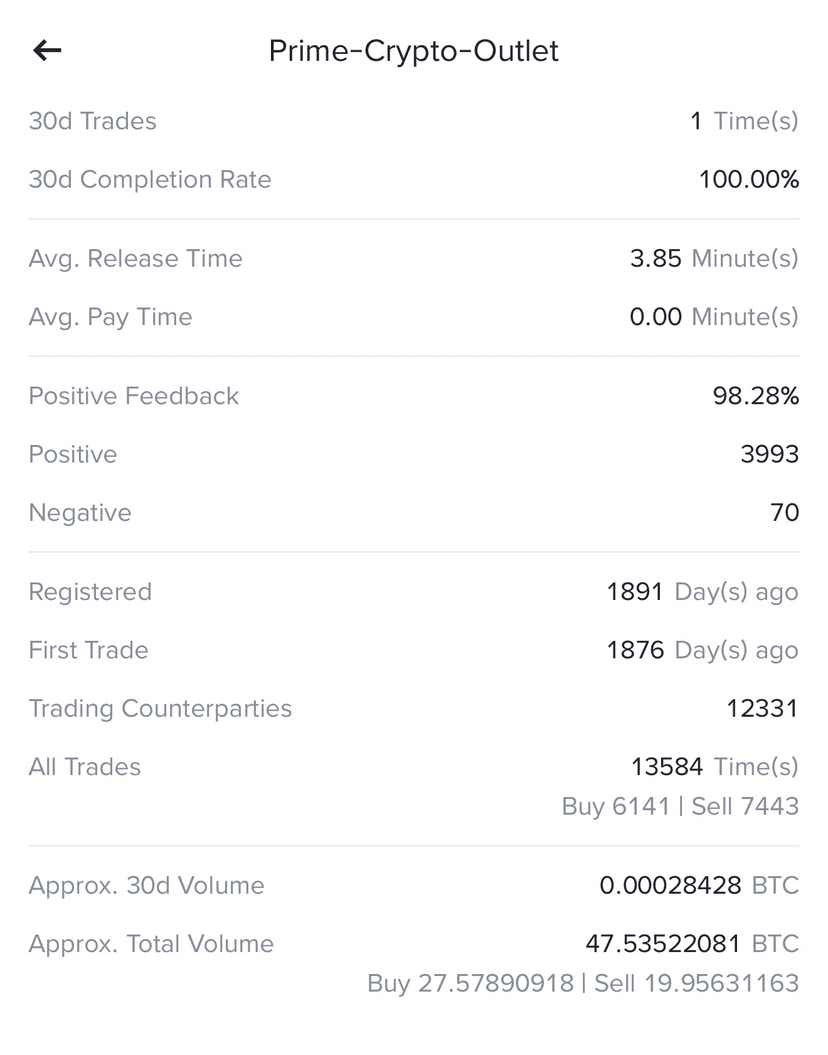Tap the Negative count 70

[x=784, y=513]
